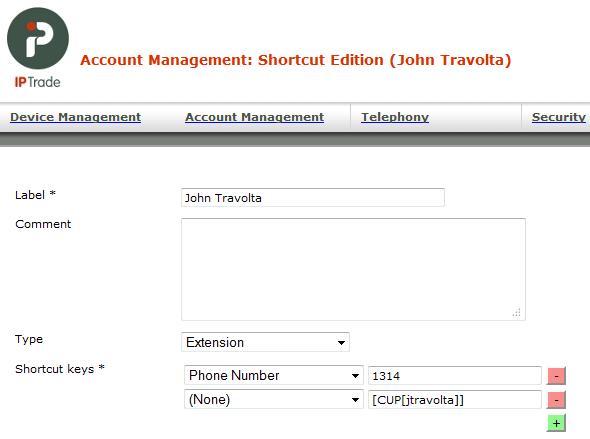Open the Device Management menu
Screen dimensions: 590x439
click(x=76, y=117)
